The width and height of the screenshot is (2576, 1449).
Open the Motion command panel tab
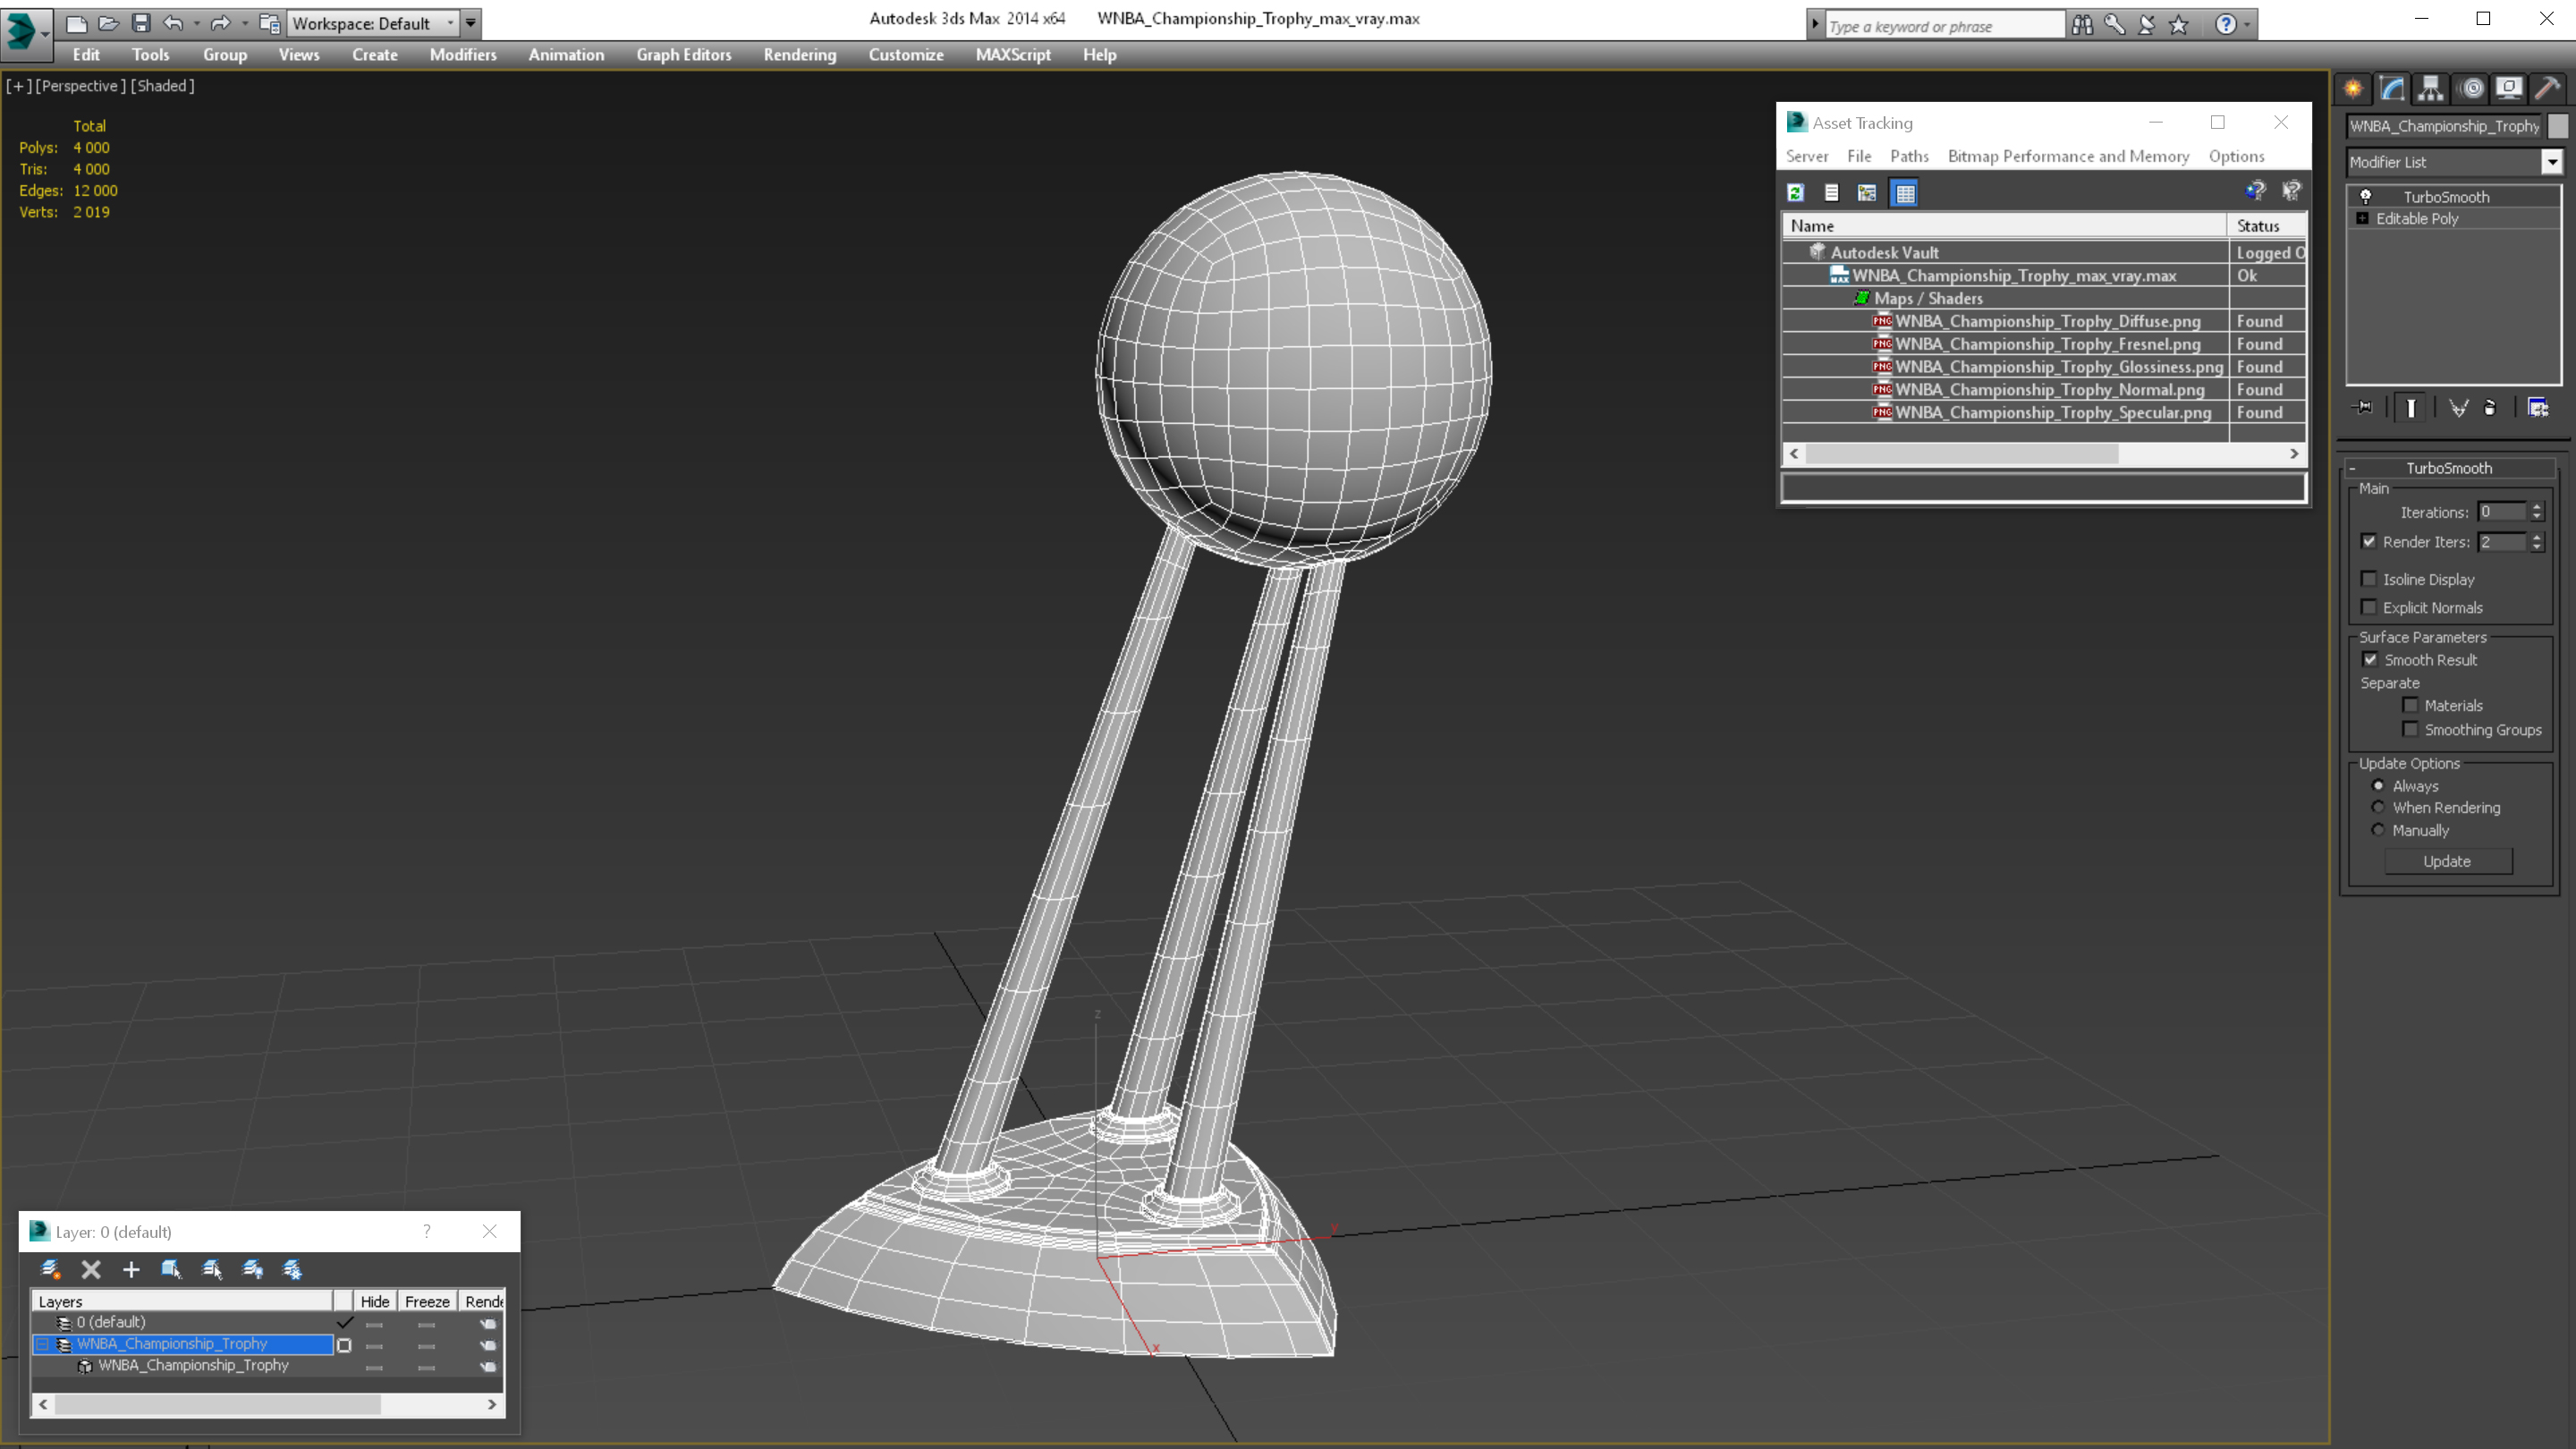point(2471,88)
